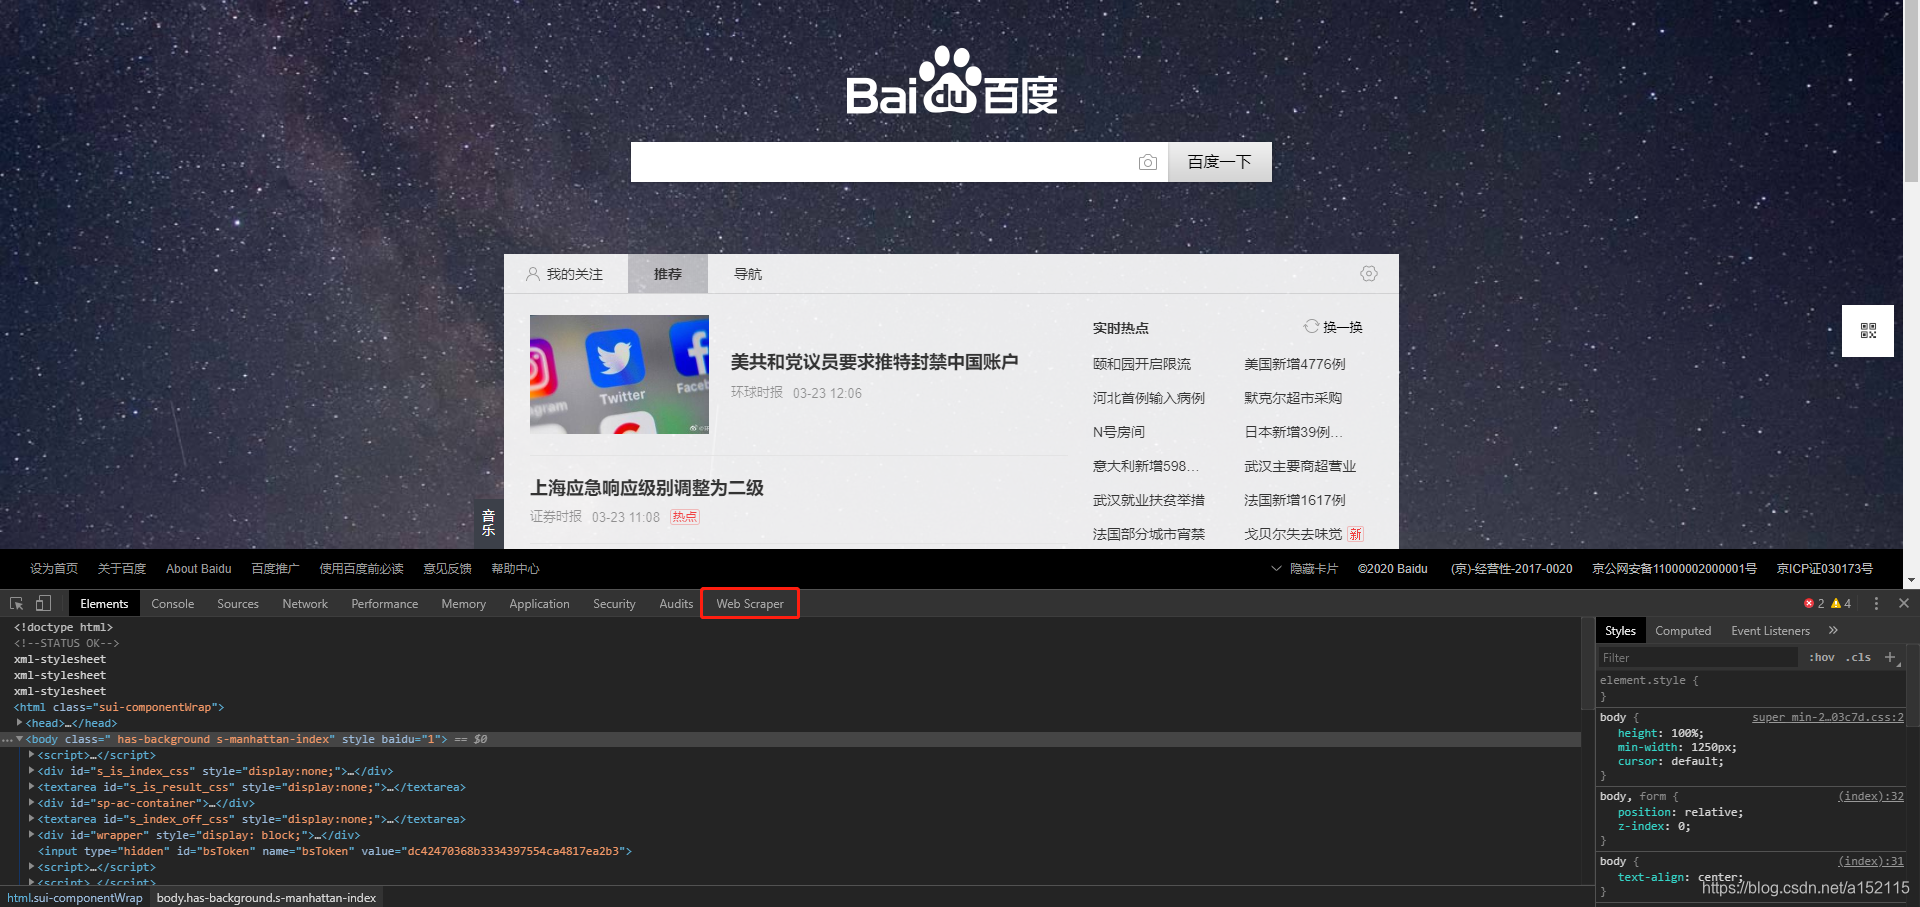Viewport: 1920px width, 907px height.
Task: Toggle the .cls class editor
Action: pyautogui.click(x=1858, y=657)
